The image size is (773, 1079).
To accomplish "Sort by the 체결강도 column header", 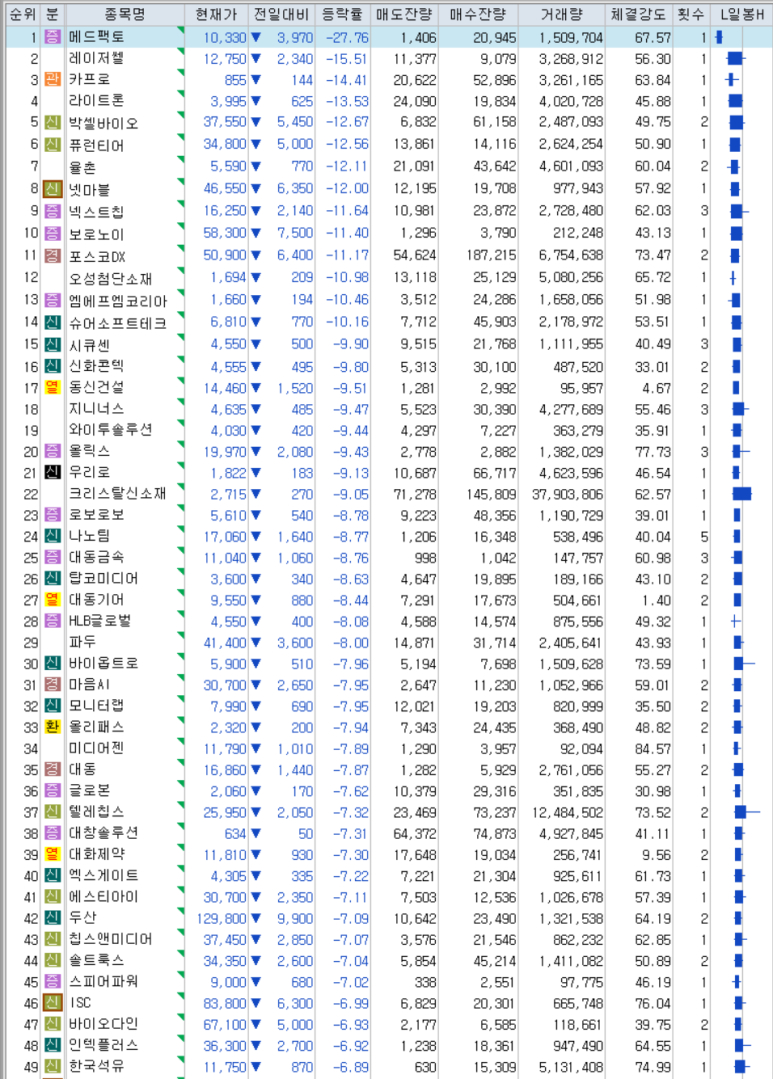I will [639, 14].
